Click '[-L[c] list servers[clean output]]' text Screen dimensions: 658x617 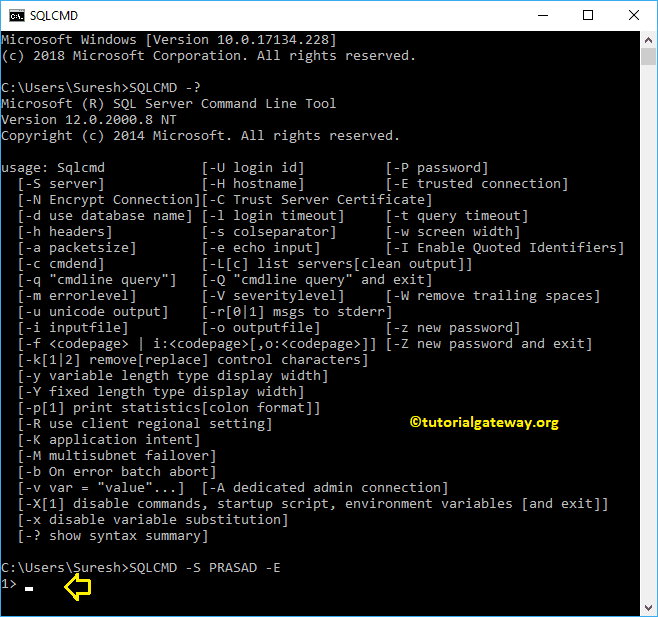click(337, 264)
